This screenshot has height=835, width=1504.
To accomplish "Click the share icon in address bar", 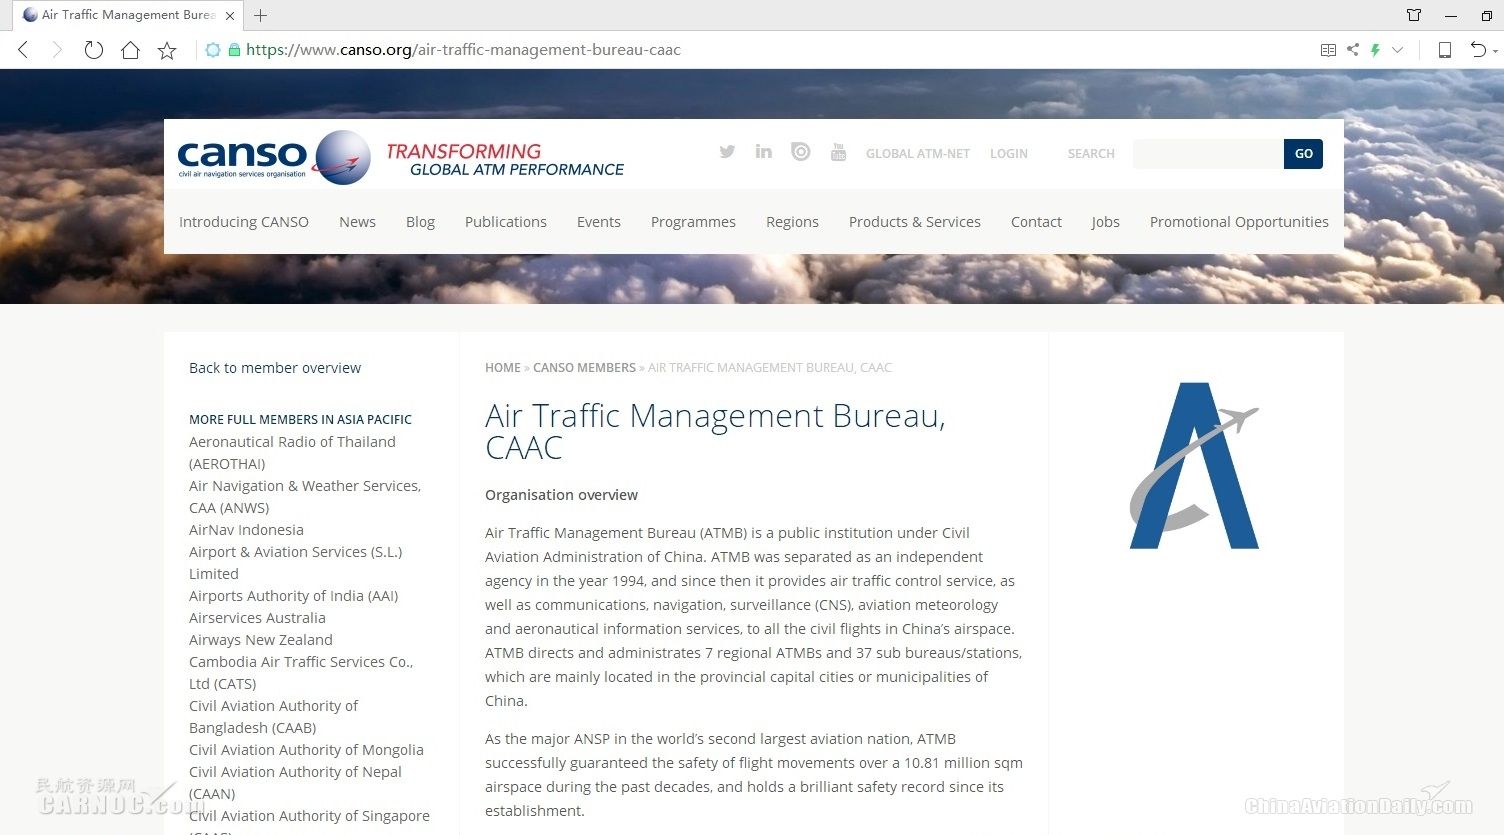I will 1353,50.
